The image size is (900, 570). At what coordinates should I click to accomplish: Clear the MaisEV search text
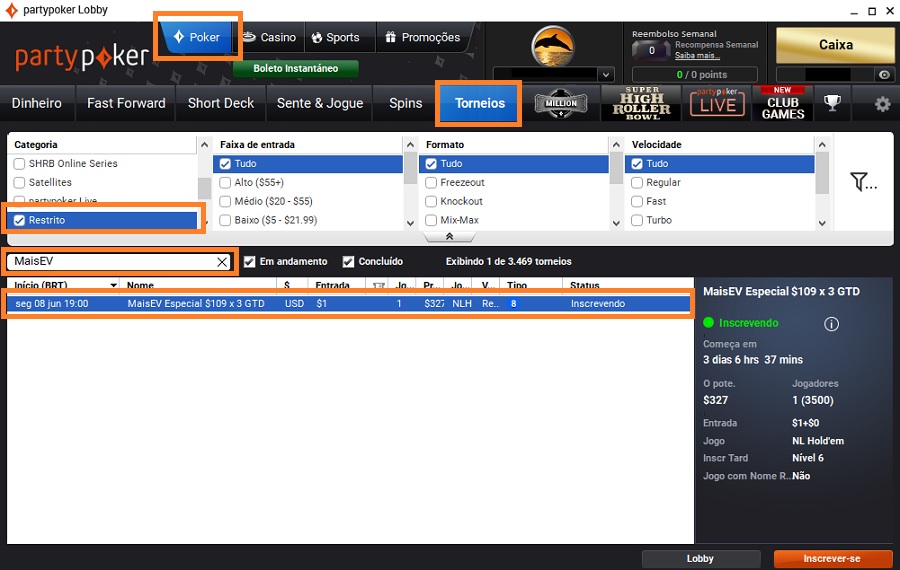click(x=222, y=262)
